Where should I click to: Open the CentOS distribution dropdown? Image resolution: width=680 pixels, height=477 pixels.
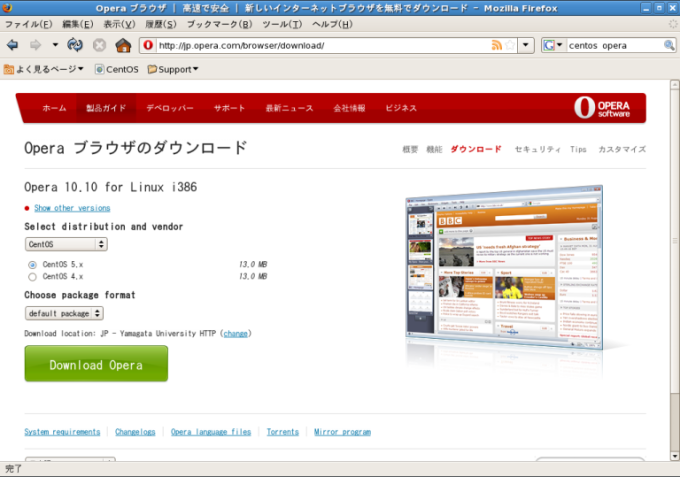[x=66, y=244]
